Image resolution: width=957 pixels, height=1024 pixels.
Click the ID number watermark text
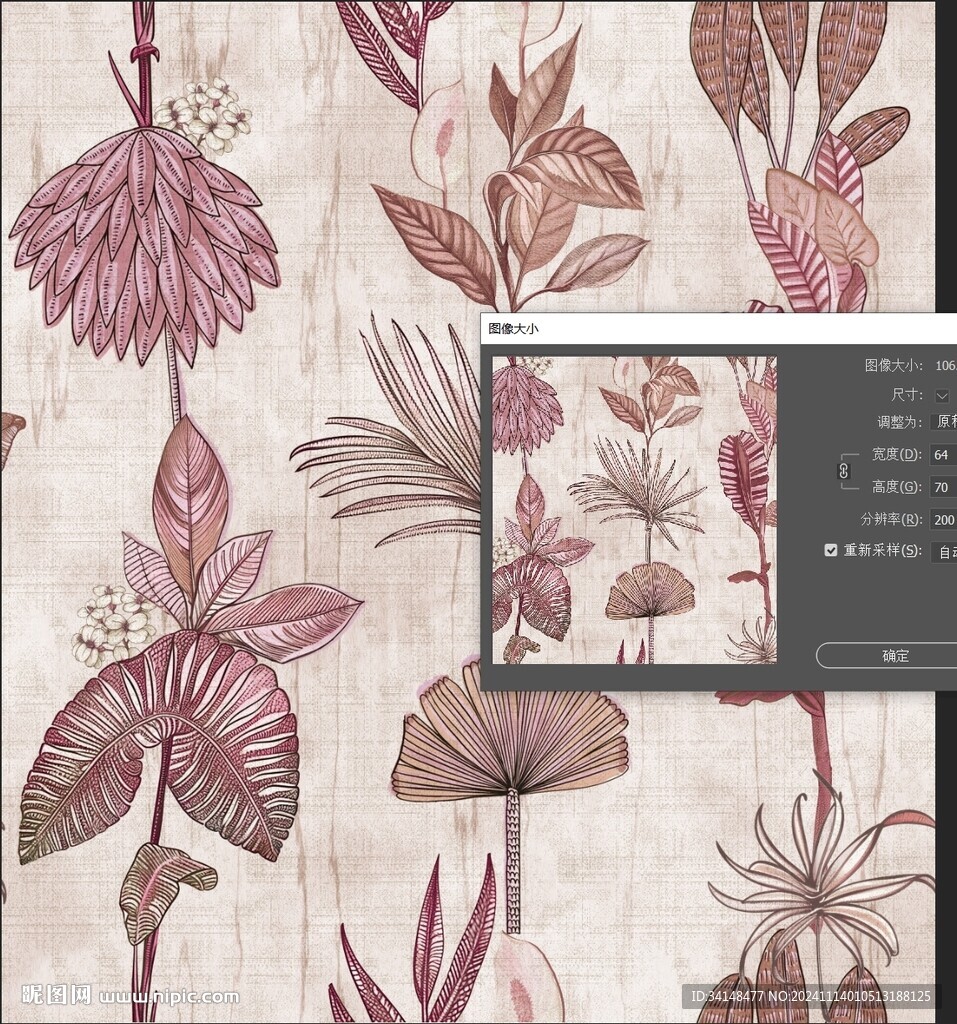point(810,996)
